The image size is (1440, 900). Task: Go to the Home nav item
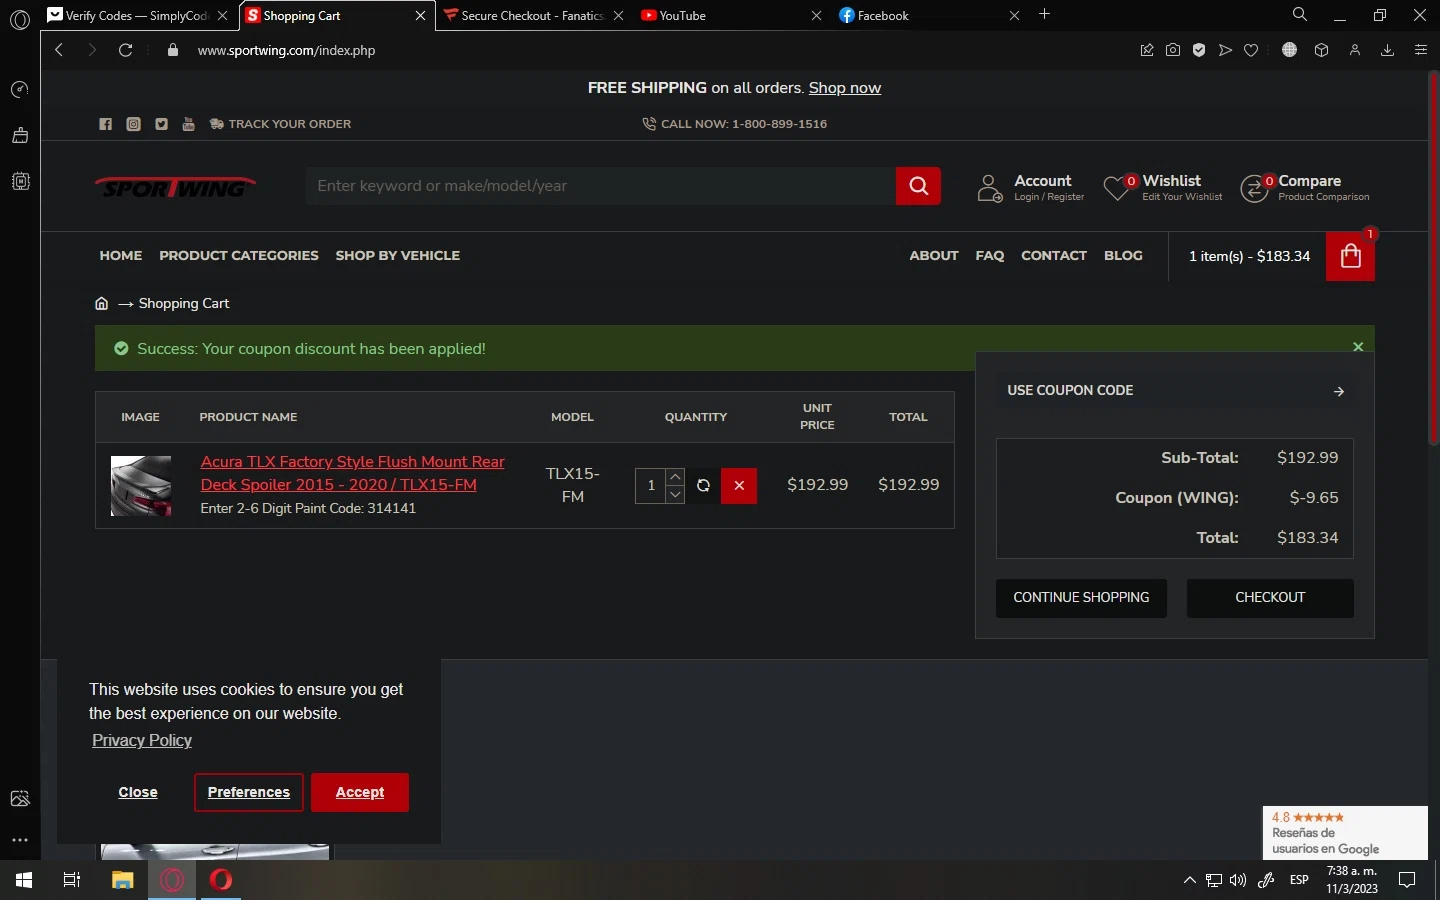(121, 256)
